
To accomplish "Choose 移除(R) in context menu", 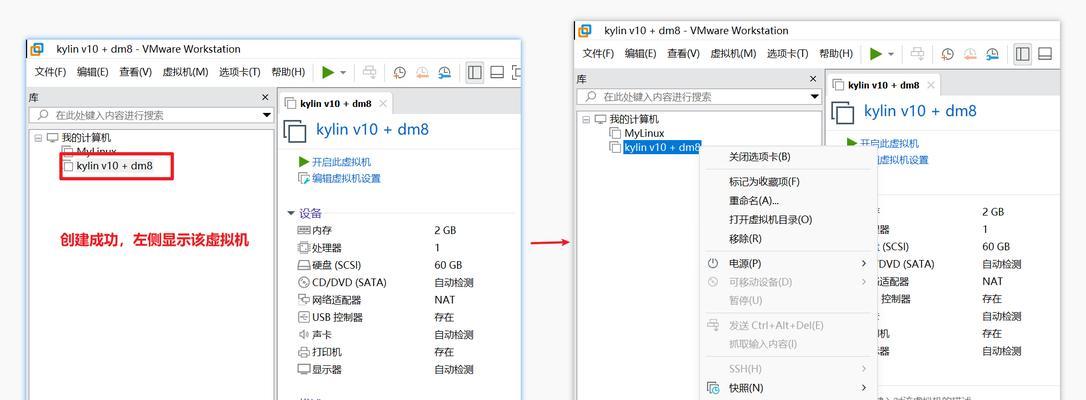I will (x=745, y=239).
